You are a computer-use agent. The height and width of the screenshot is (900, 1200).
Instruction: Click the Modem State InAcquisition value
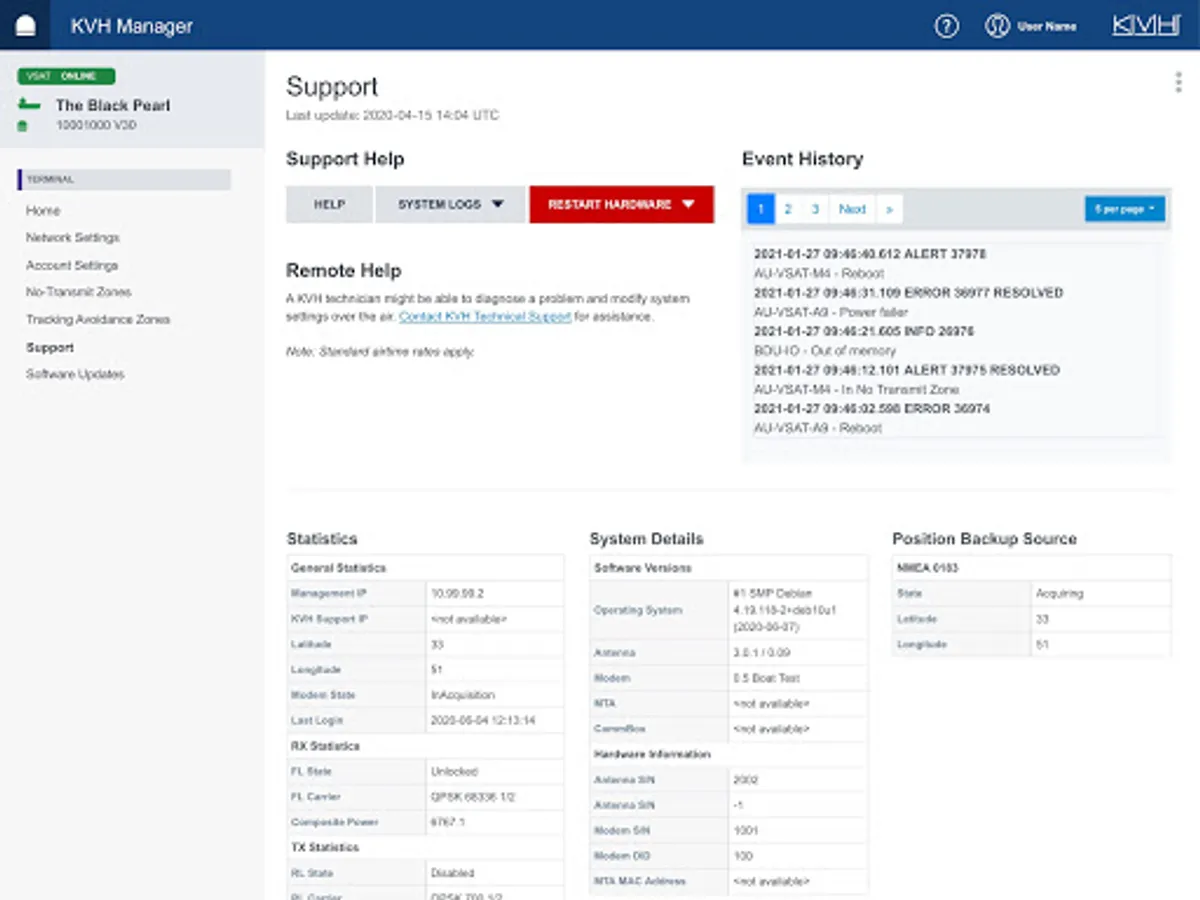(x=463, y=695)
